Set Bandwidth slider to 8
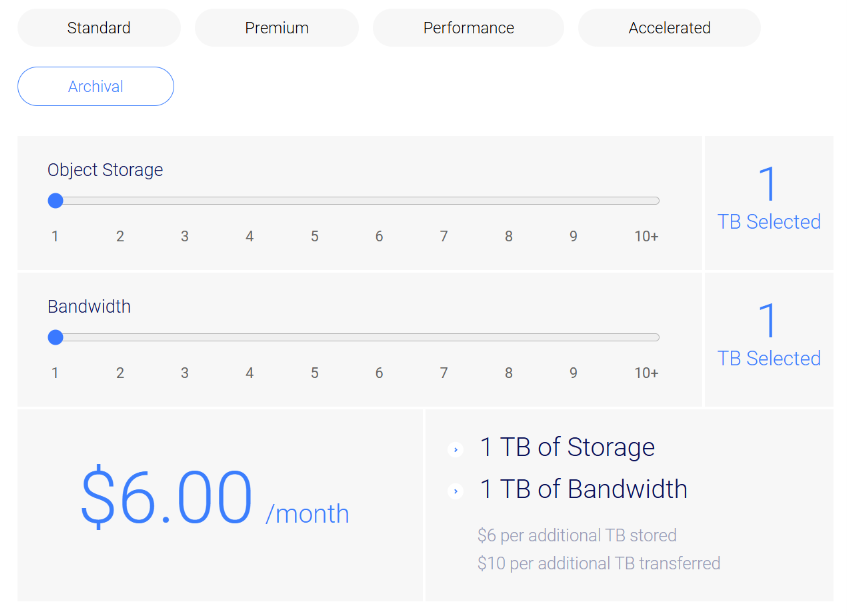This screenshot has height=616, width=847. tap(509, 338)
